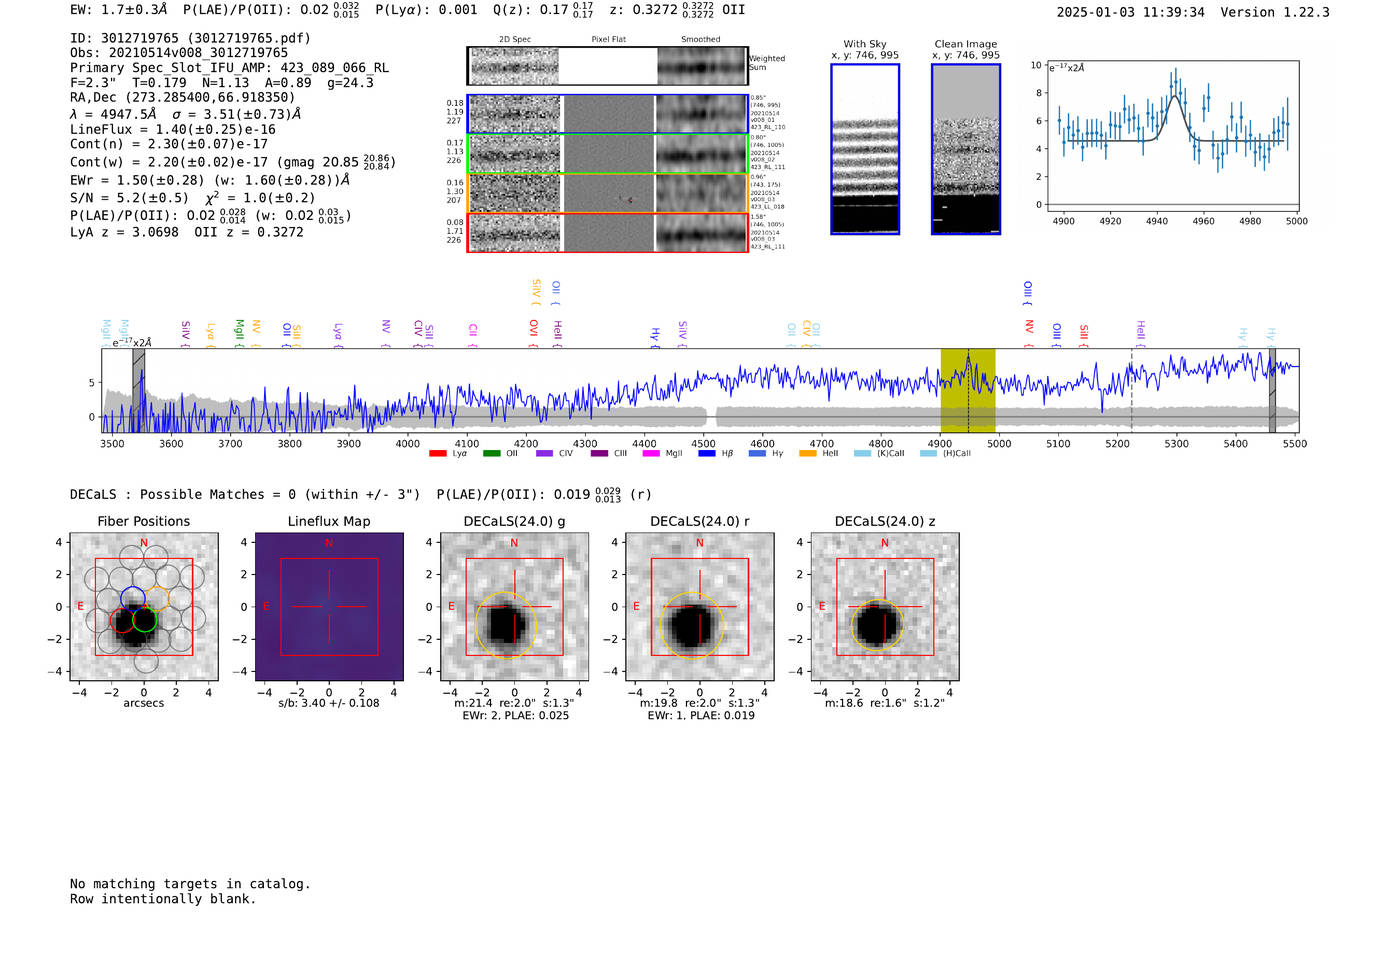Select the orange-bordered 2D spectrum row
Viewport: 1400px width, 953px height.
(607, 193)
